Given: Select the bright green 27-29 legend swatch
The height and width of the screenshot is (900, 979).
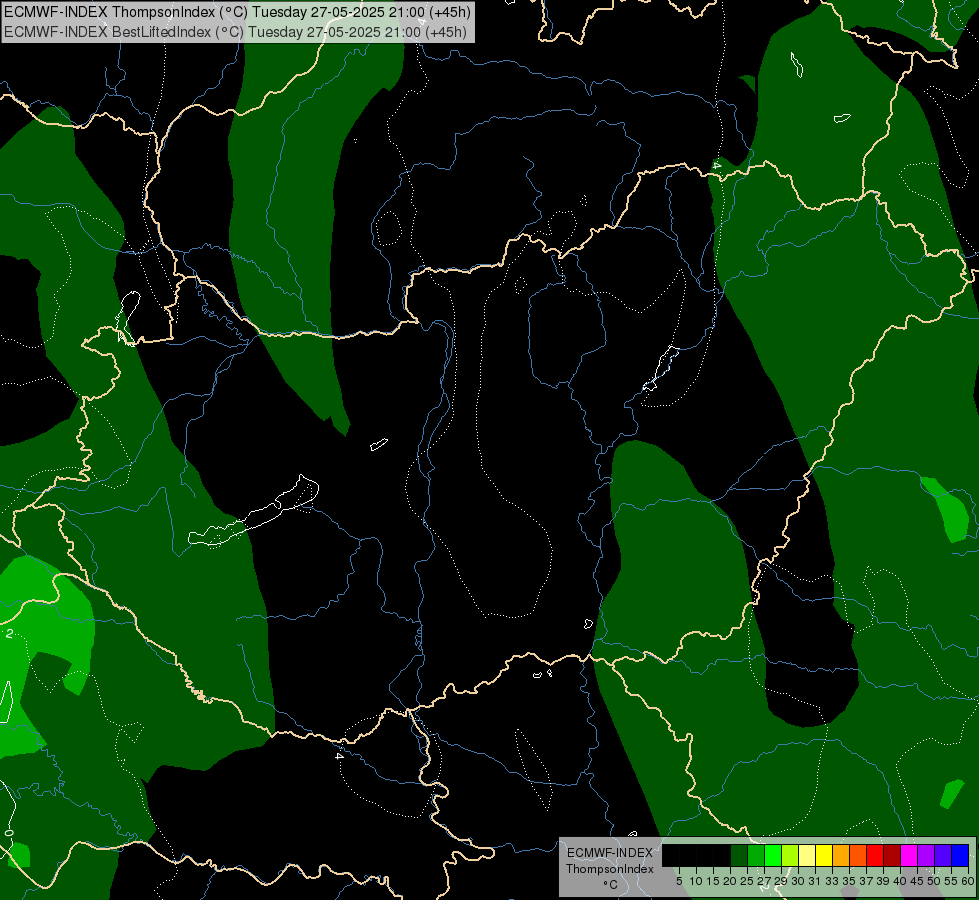Looking at the screenshot, I should coord(773,855).
